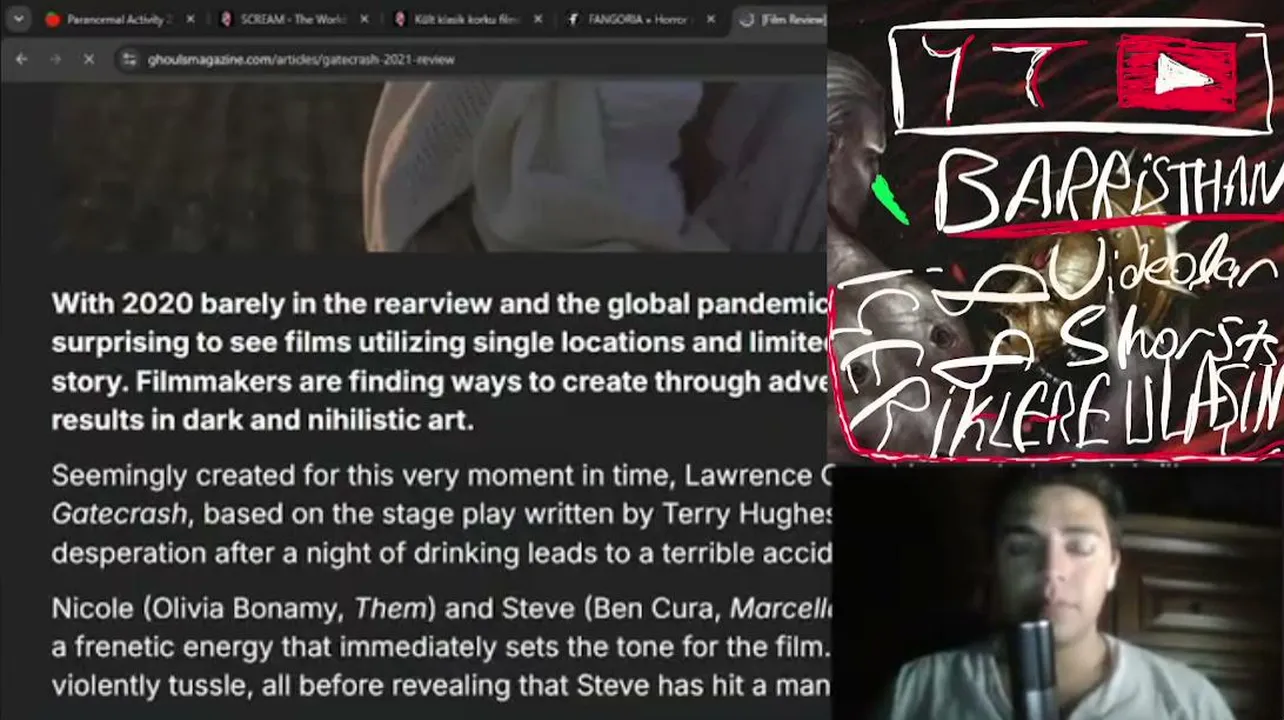
Task: Go back to the previous page
Action: (22, 59)
